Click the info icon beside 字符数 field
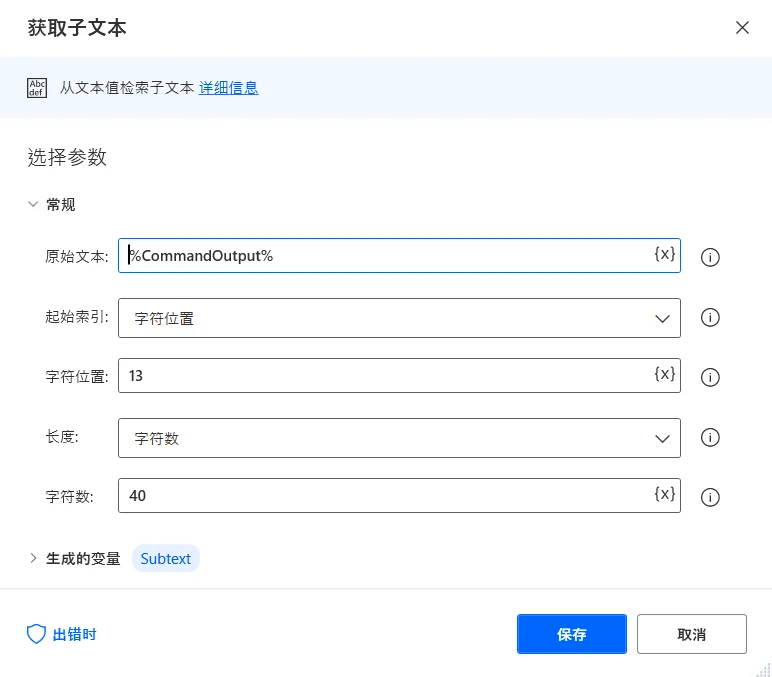 click(x=711, y=497)
